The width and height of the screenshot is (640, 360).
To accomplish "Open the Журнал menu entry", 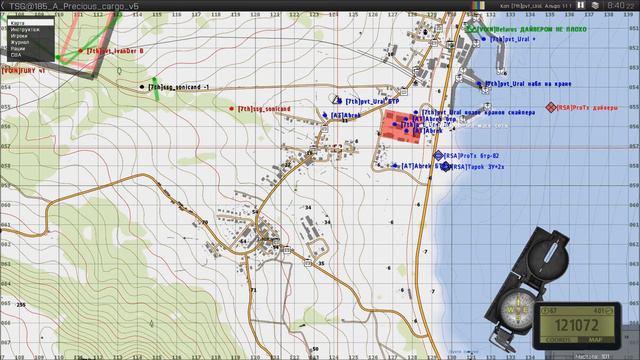I will [31, 42].
